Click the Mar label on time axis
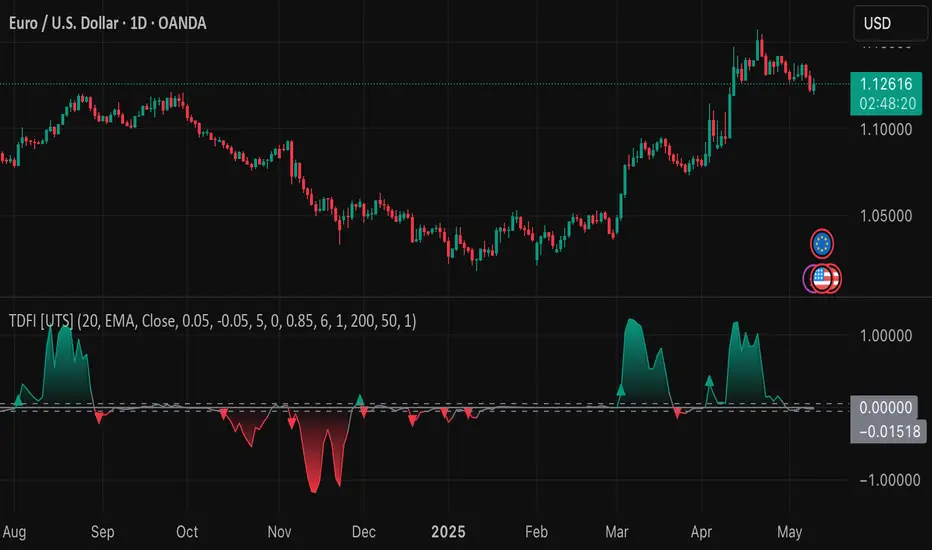 [x=616, y=532]
